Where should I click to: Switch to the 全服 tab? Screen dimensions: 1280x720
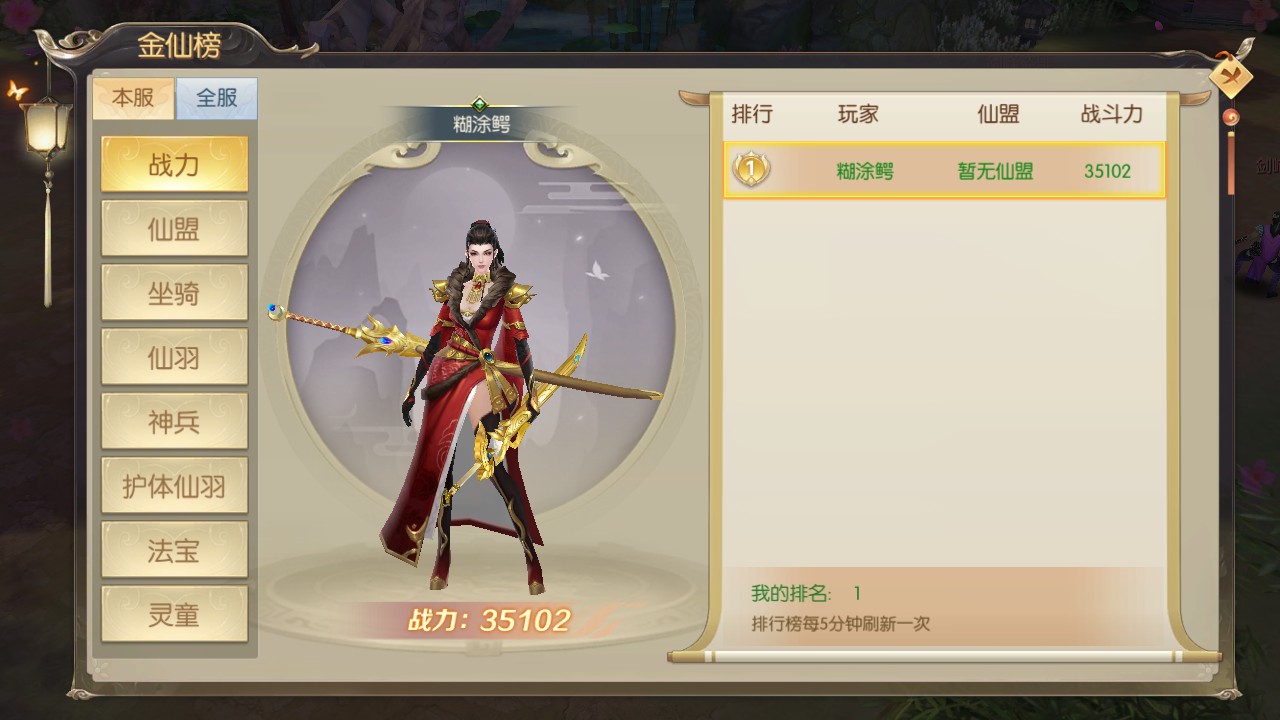[216, 98]
